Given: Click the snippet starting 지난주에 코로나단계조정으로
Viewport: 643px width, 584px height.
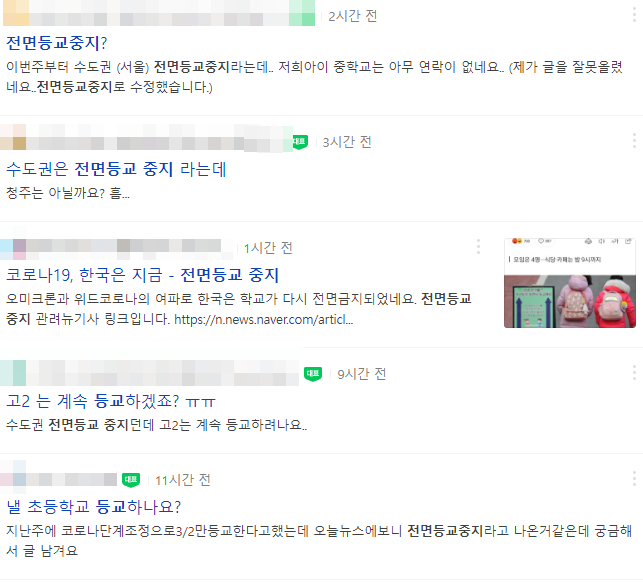Looking at the screenshot, I should point(319,541).
